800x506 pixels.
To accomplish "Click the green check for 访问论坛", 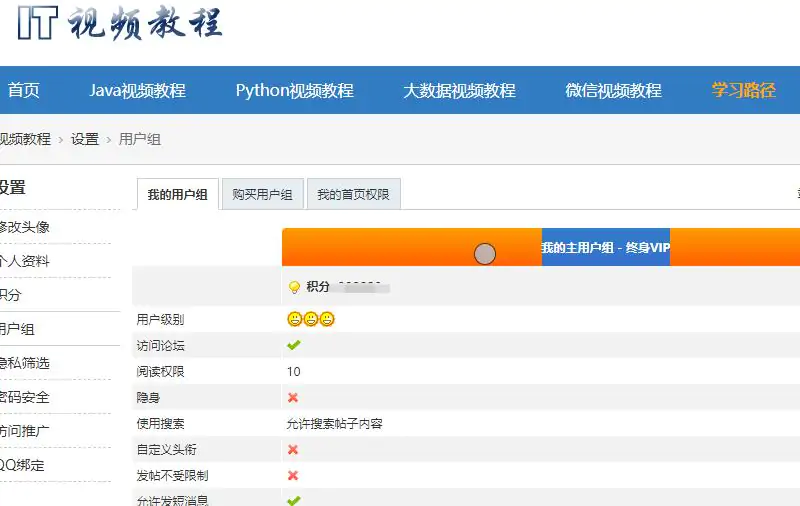I will 294,345.
